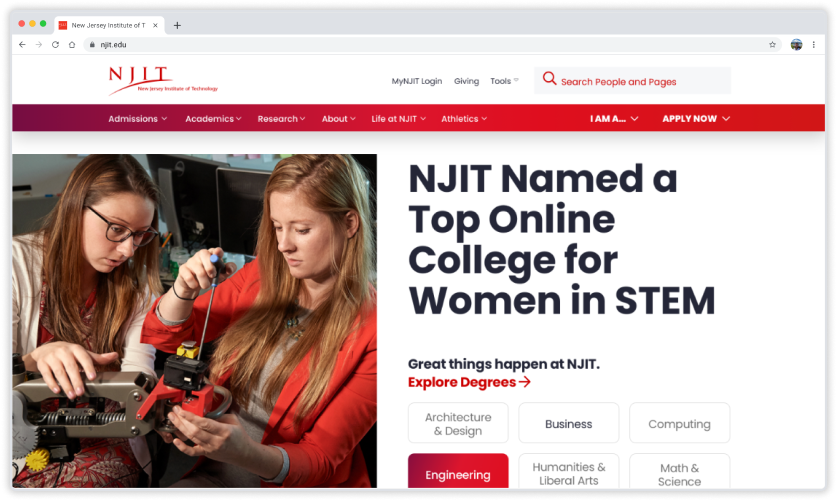The width and height of the screenshot is (837, 501).
Task: Follow the Explore Degrees link
Action: pos(469,383)
